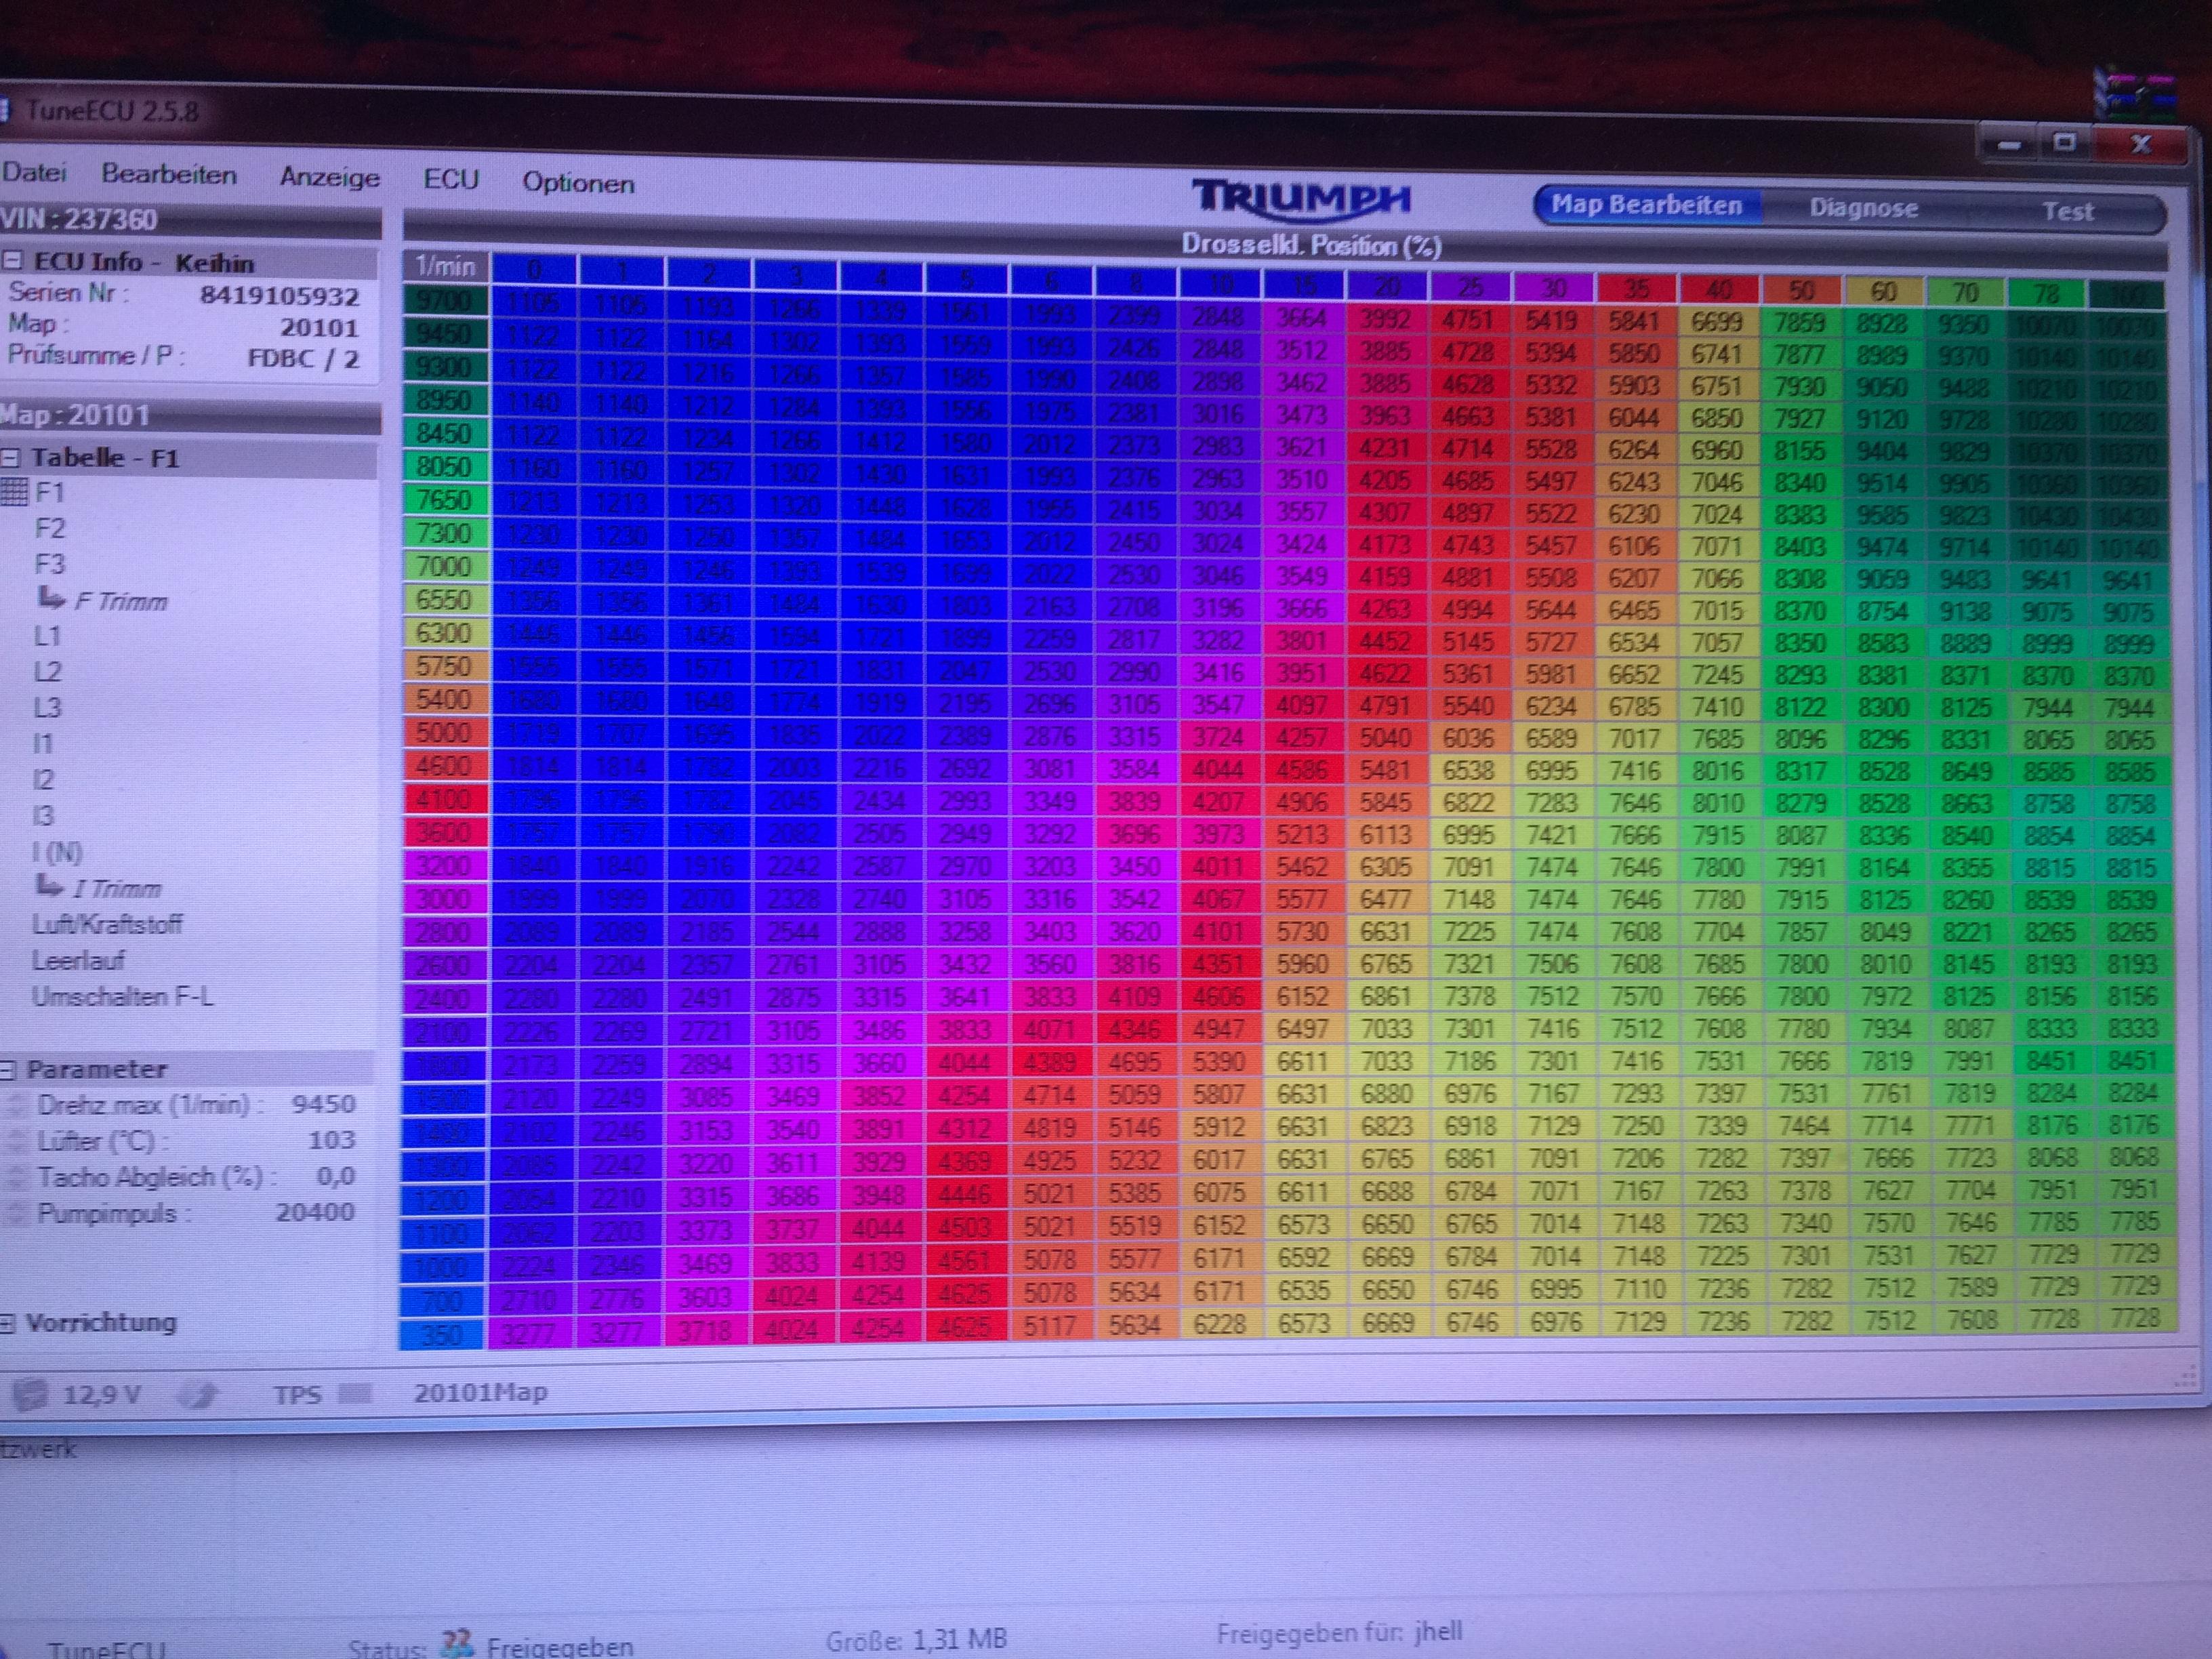Switch to the Diagnose tab

(1863, 208)
